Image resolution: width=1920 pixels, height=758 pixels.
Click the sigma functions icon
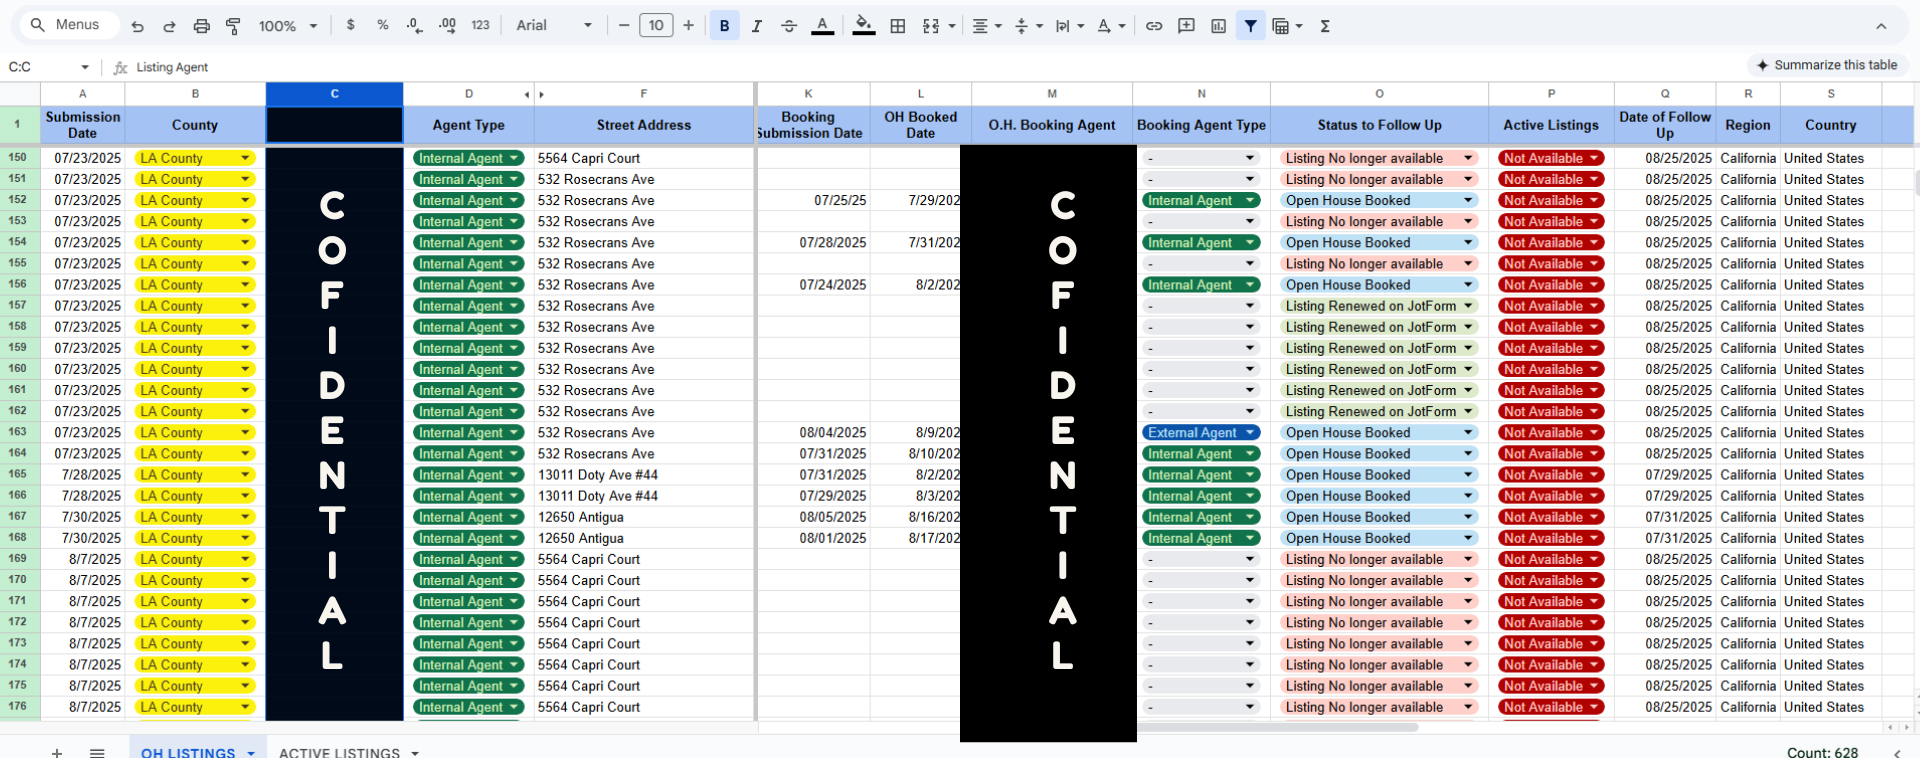coord(1325,26)
